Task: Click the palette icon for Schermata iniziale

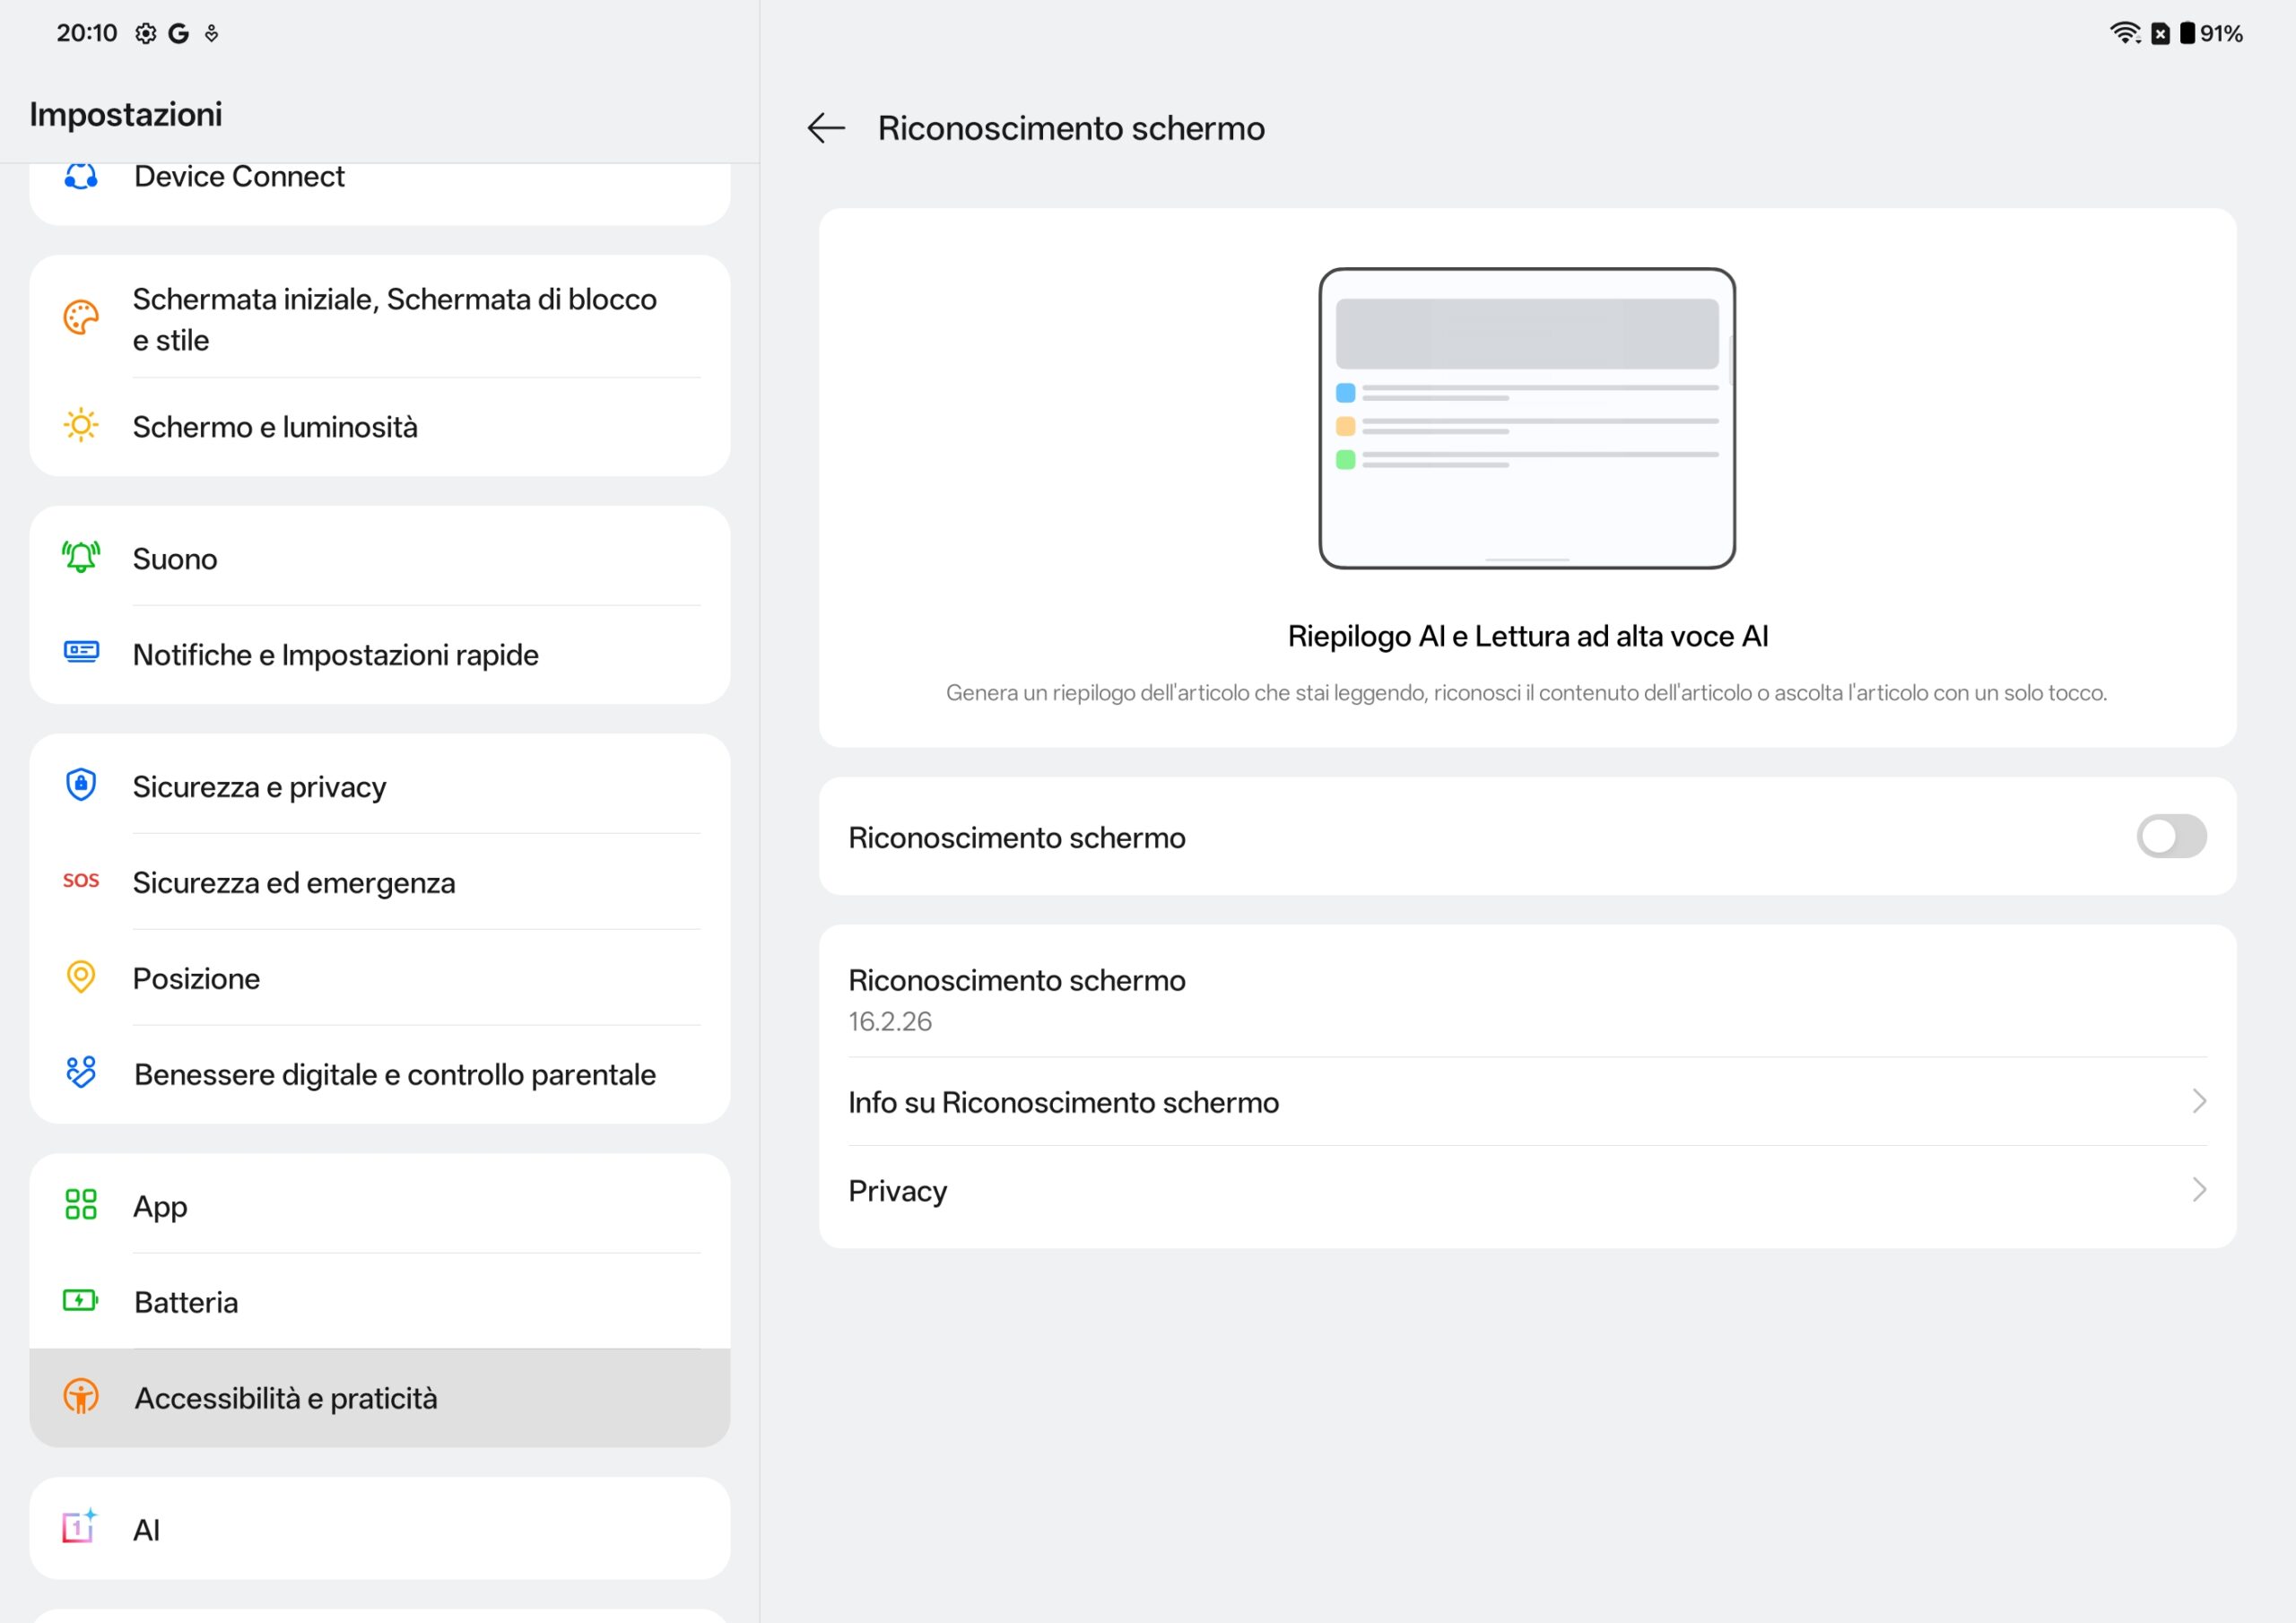Action: [x=81, y=319]
